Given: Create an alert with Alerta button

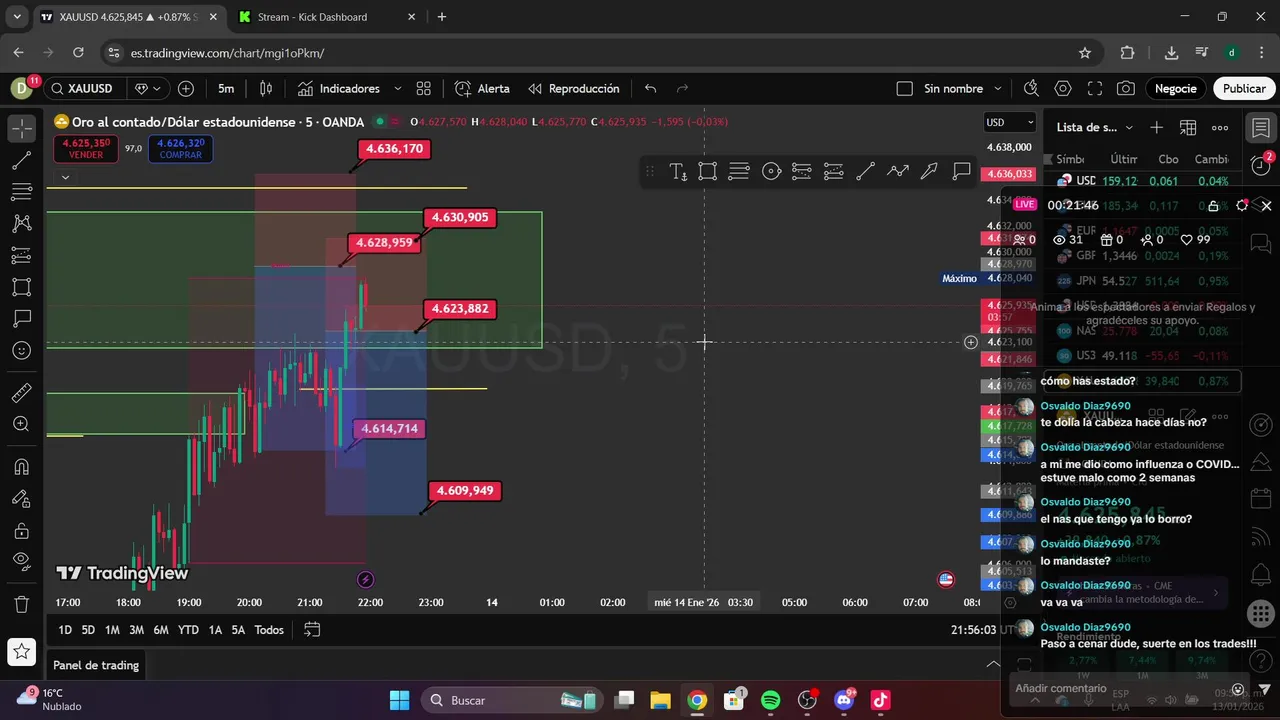Looking at the screenshot, I should click(x=483, y=88).
